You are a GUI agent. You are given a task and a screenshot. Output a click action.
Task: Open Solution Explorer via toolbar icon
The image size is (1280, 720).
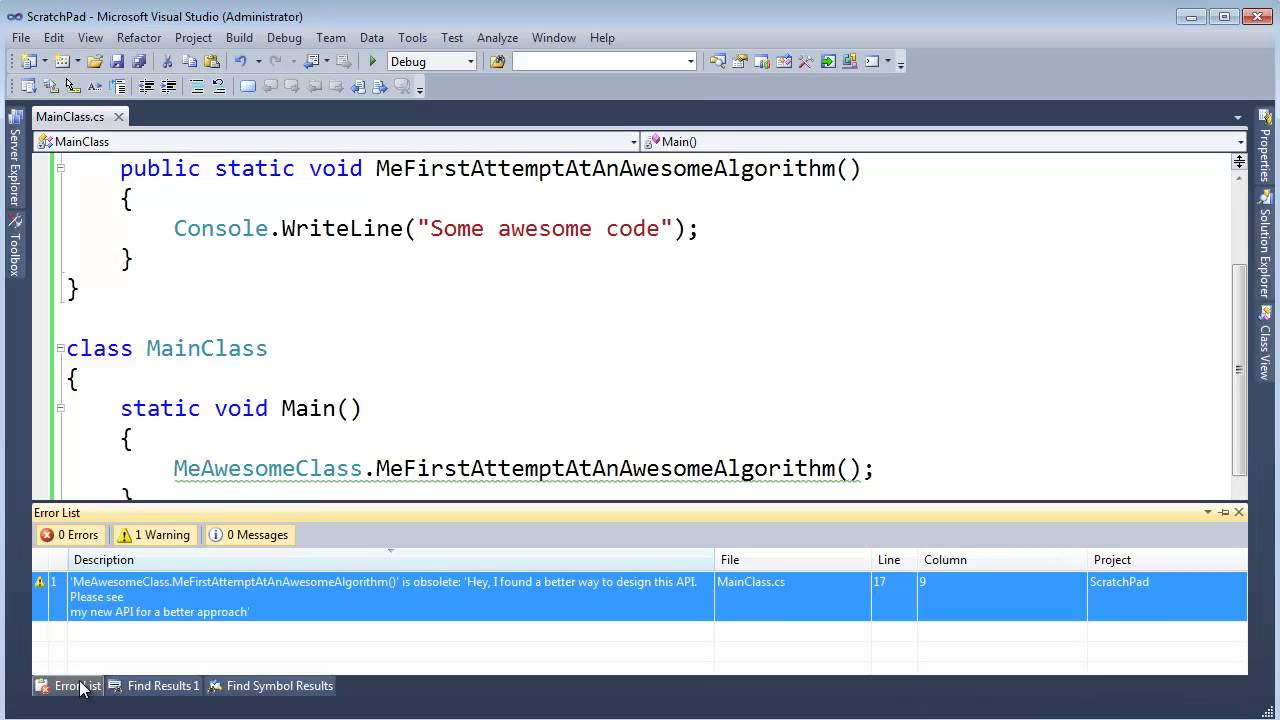718,61
